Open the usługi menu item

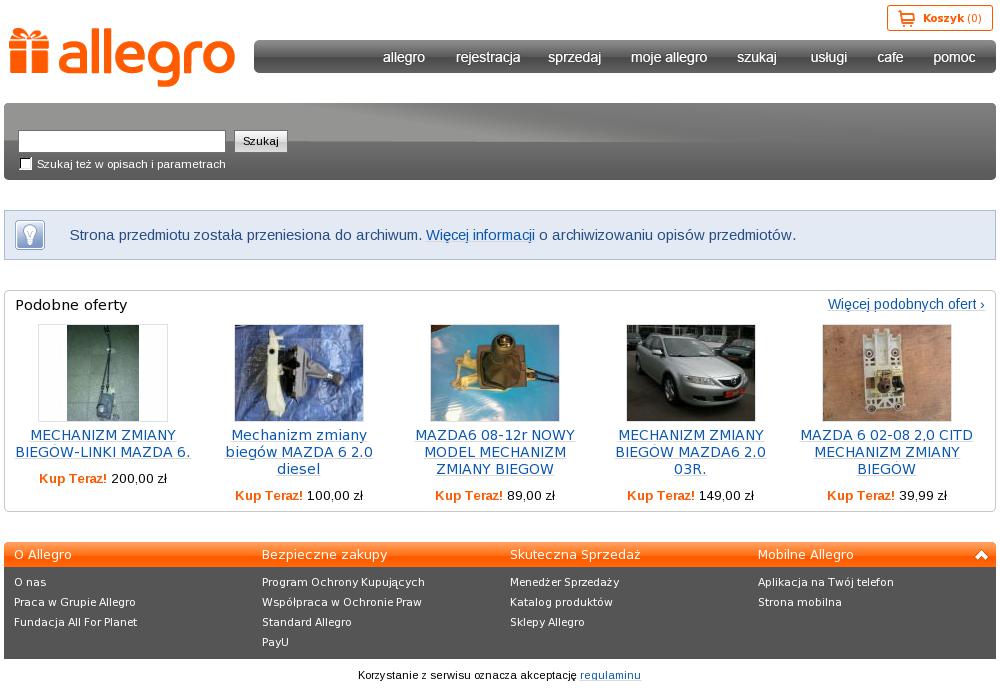click(x=828, y=57)
